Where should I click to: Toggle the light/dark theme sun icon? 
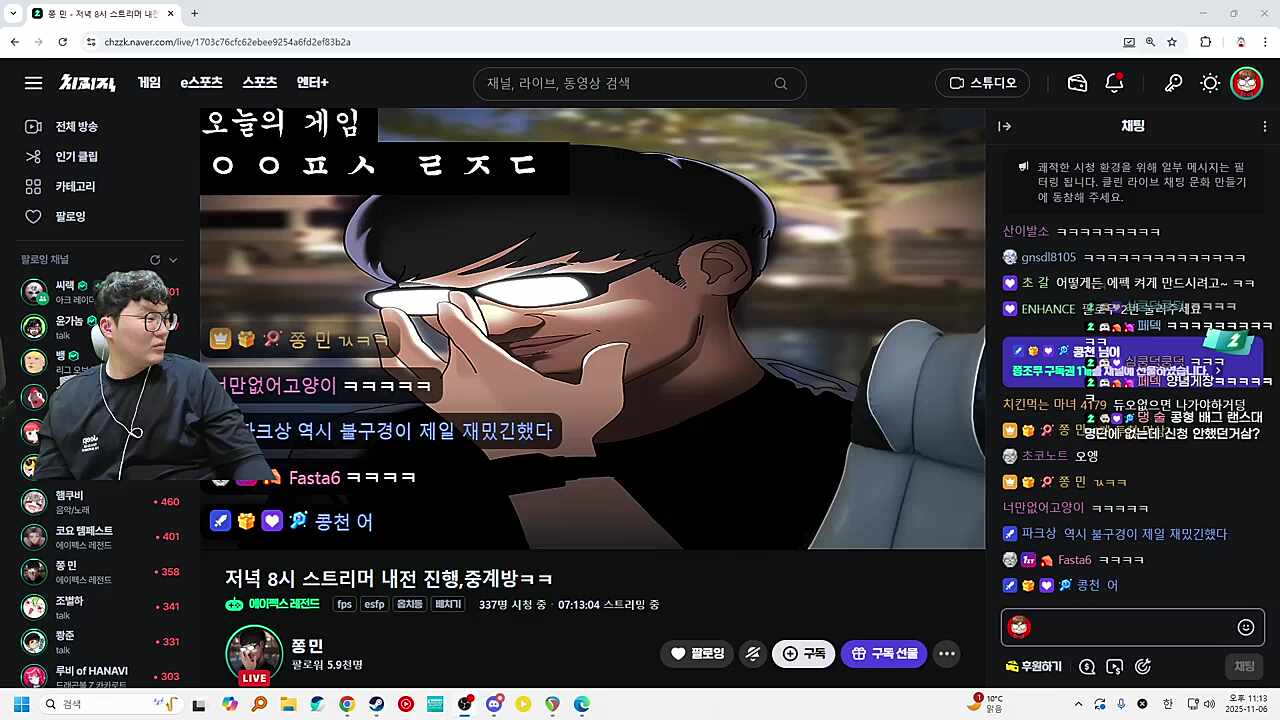point(1210,83)
